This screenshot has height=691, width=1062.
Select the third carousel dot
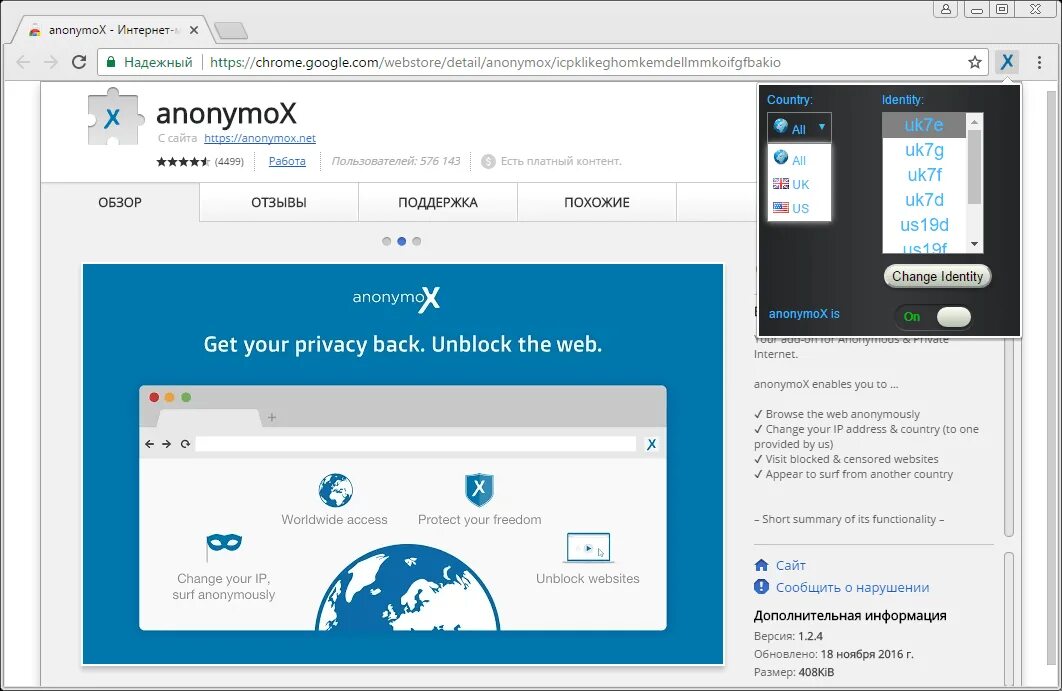click(417, 241)
